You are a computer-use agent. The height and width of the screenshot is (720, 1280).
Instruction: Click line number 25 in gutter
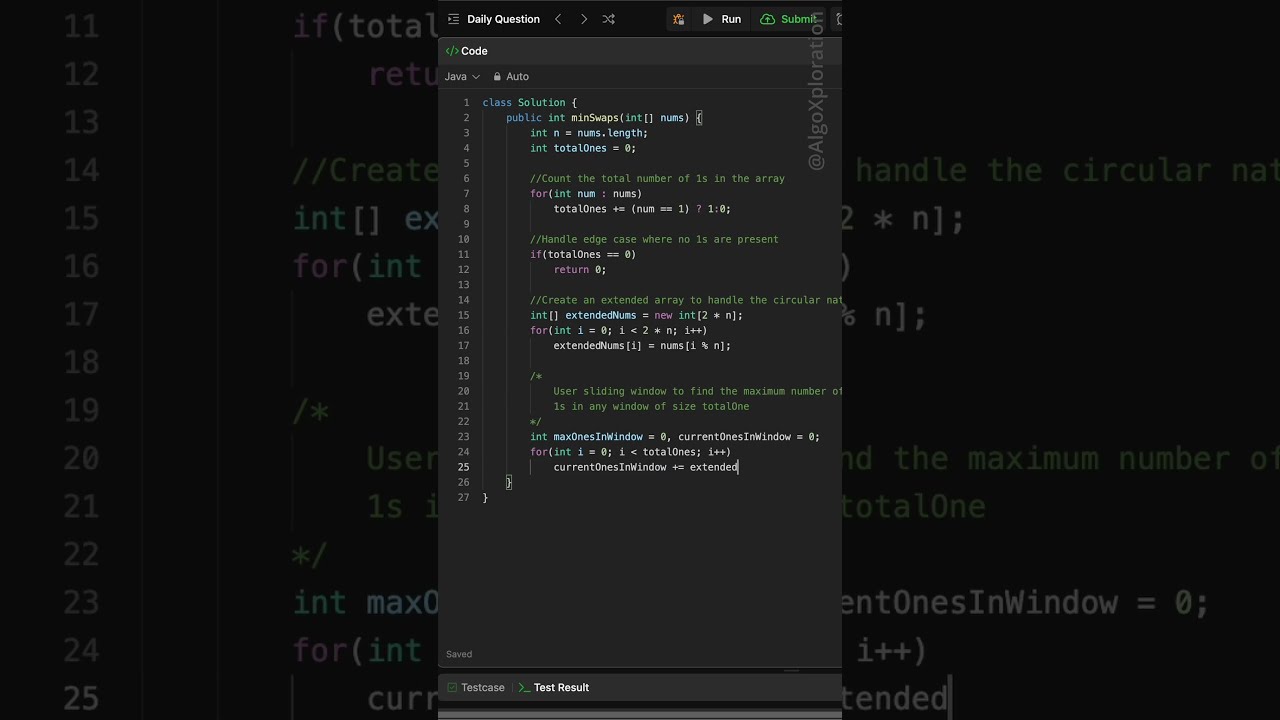[x=464, y=467]
